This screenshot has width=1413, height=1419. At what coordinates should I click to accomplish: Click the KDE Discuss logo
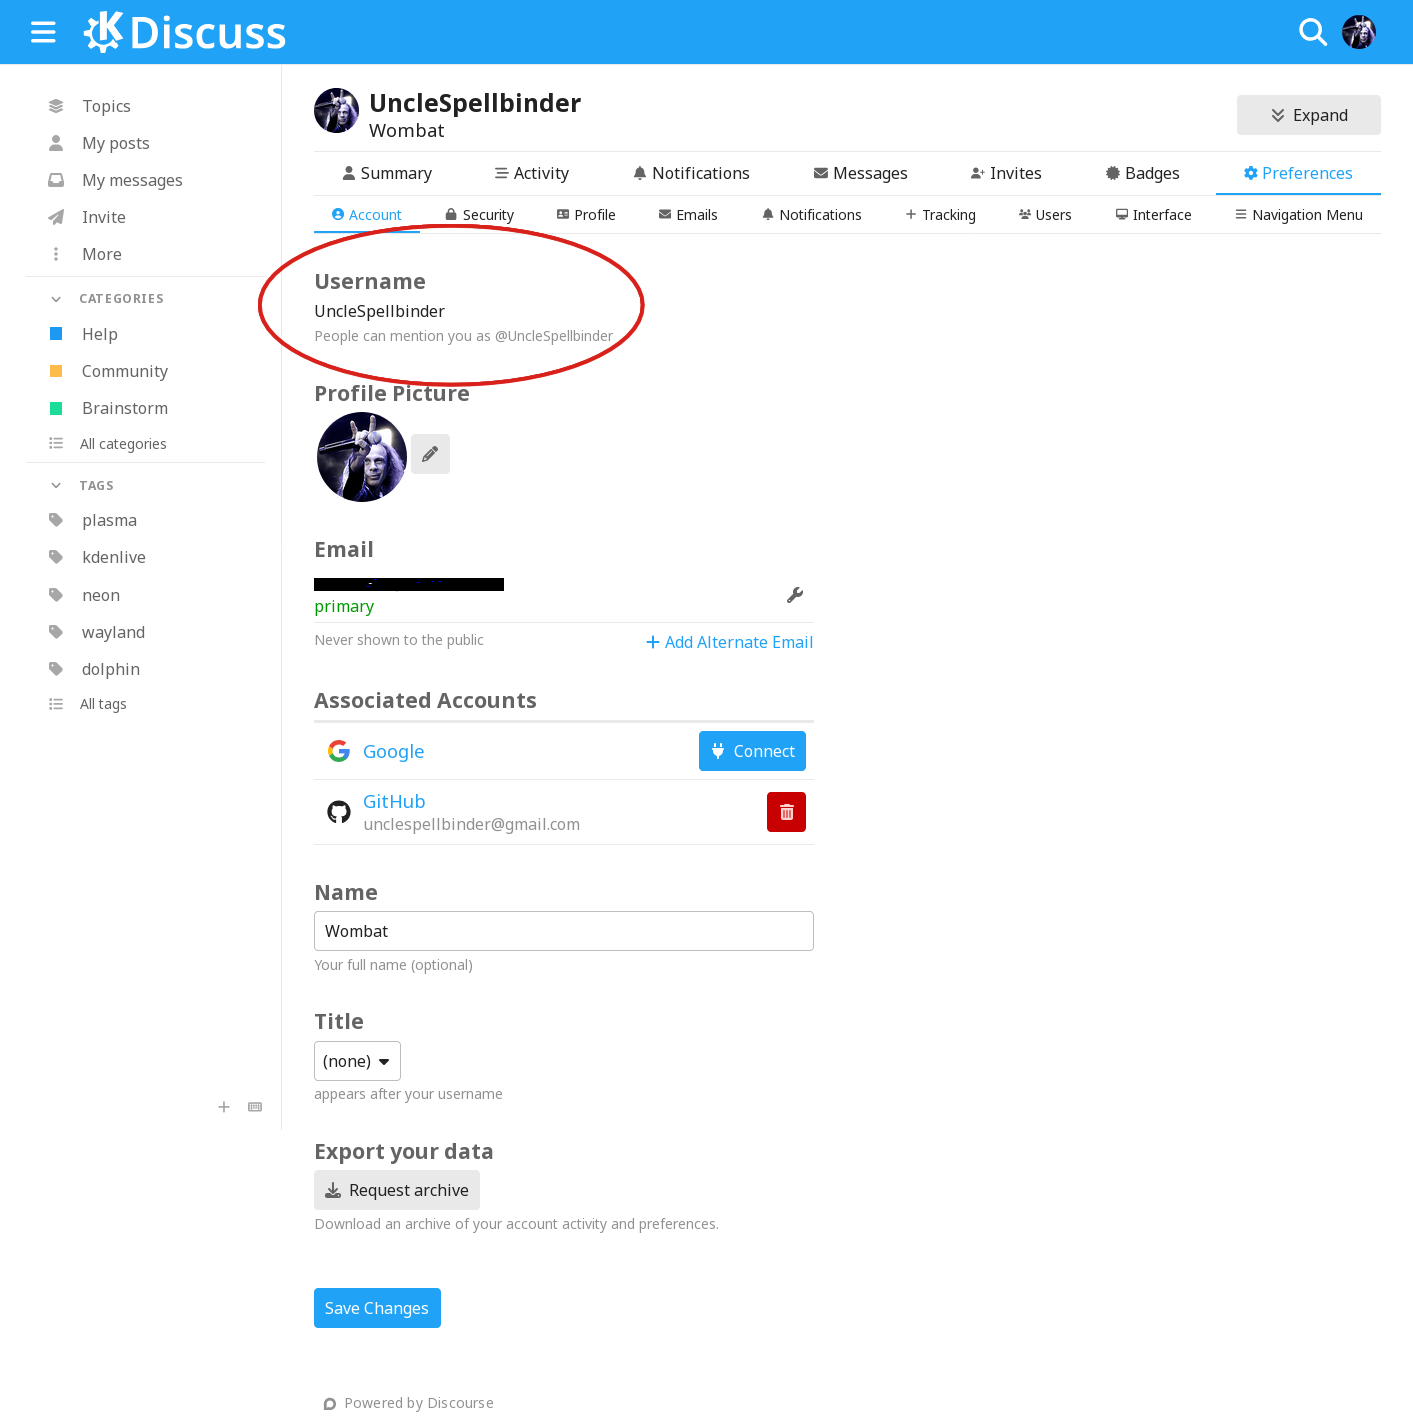pyautogui.click(x=185, y=33)
